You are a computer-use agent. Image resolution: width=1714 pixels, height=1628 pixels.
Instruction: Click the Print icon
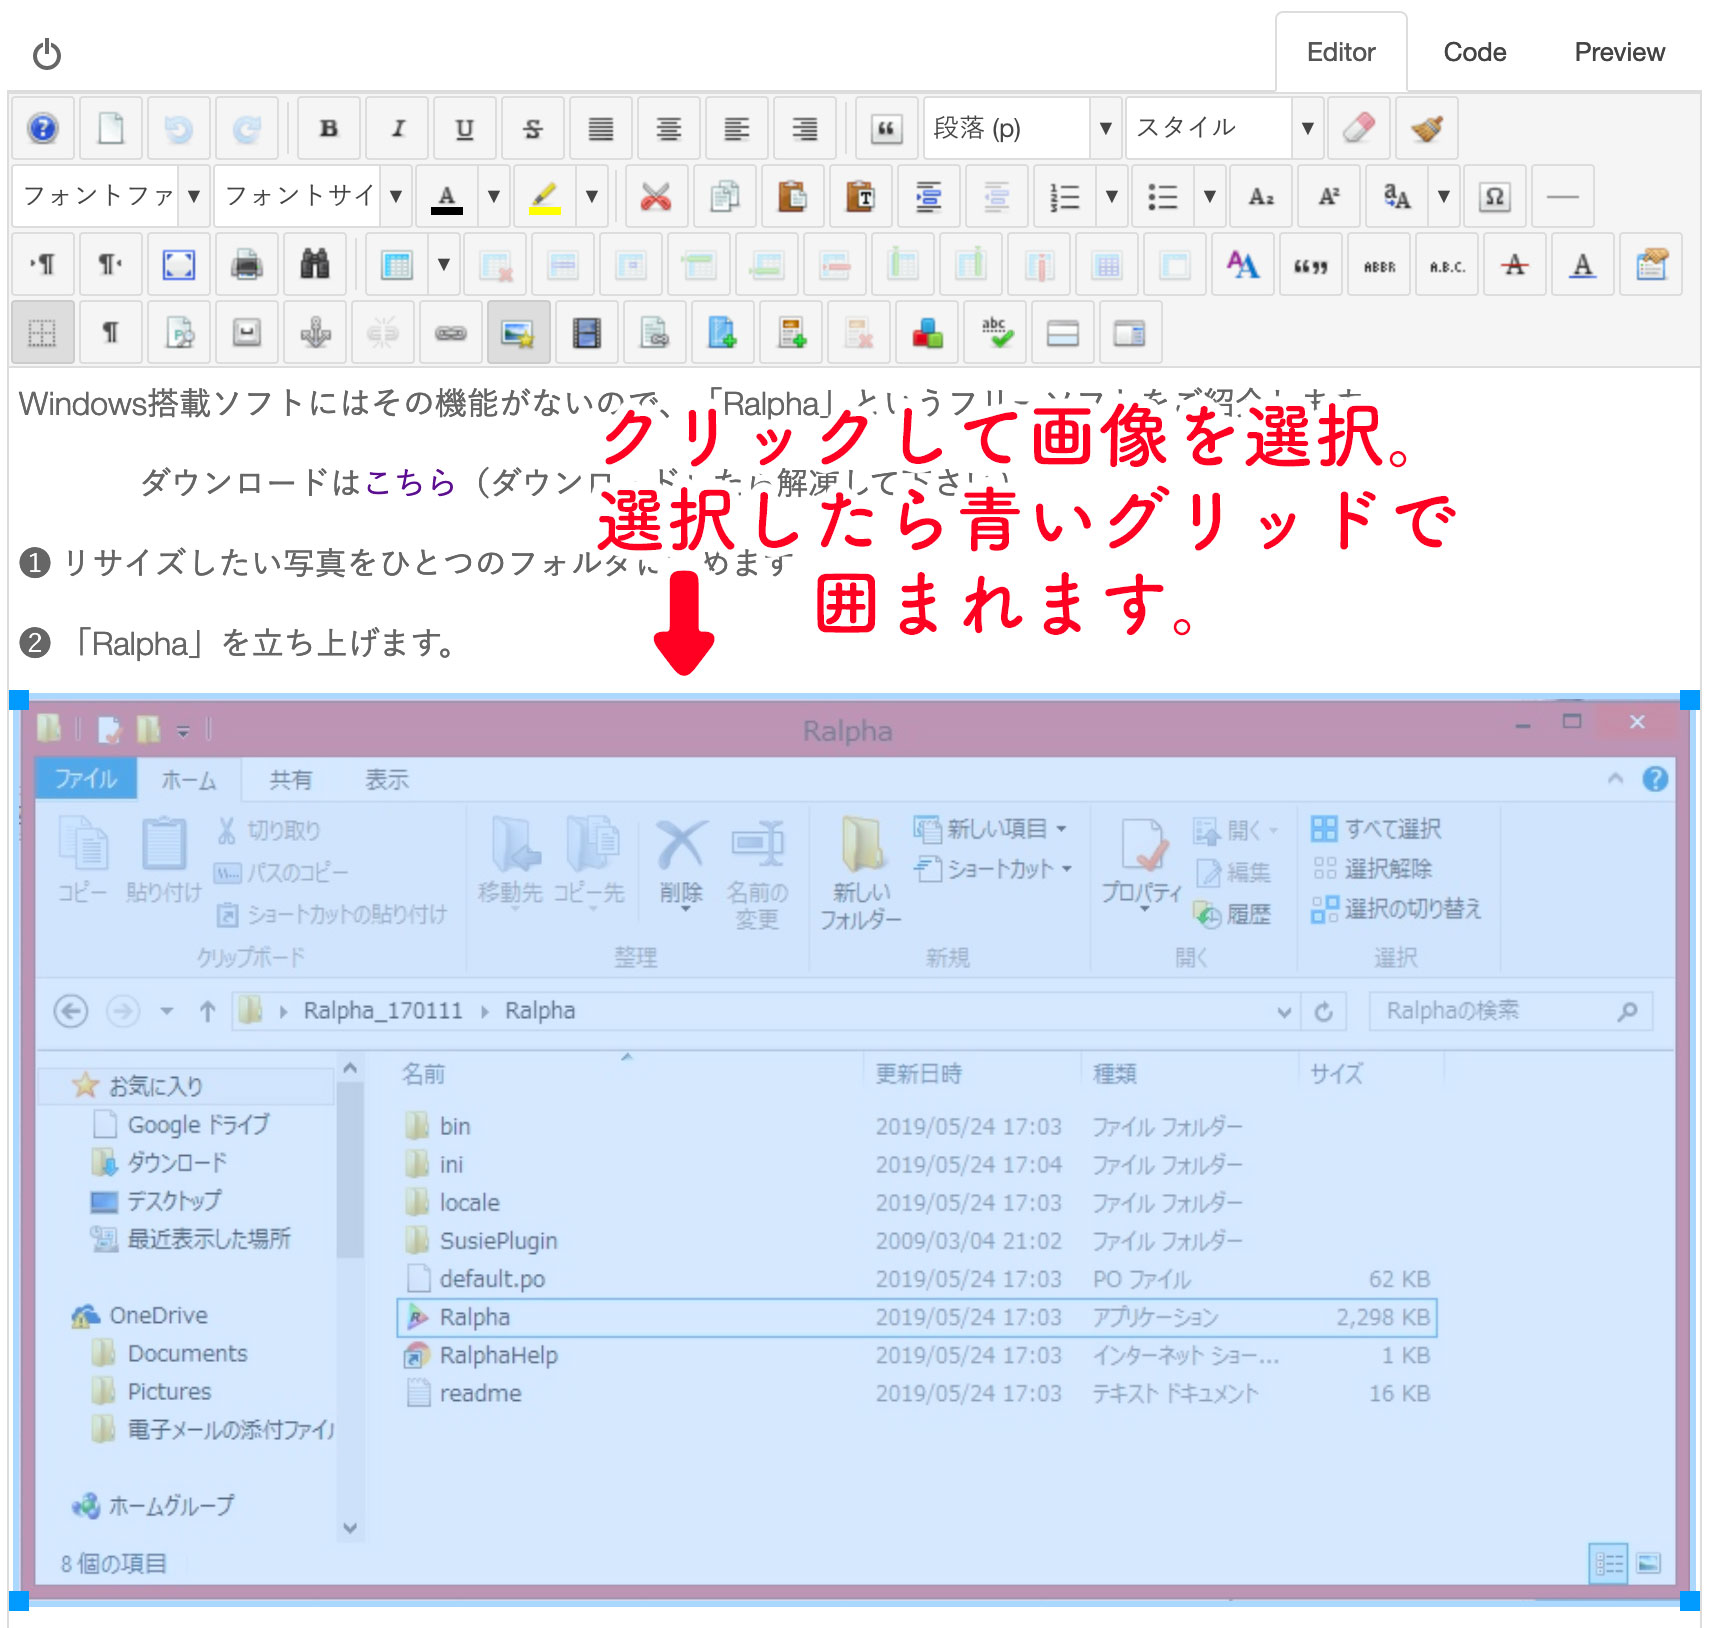coord(247,265)
